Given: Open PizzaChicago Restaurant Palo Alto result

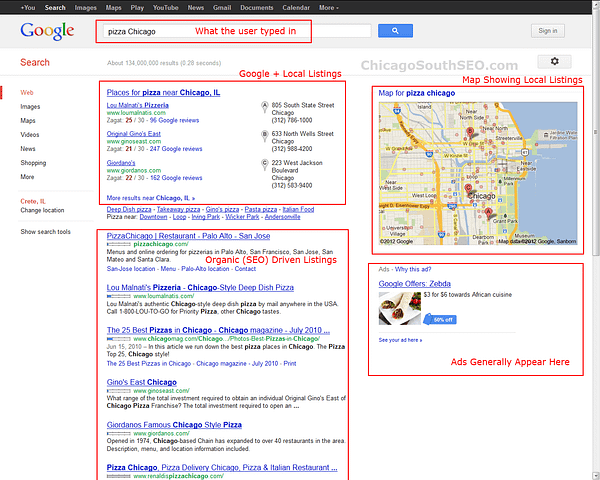Looking at the screenshot, I should 188,236.
